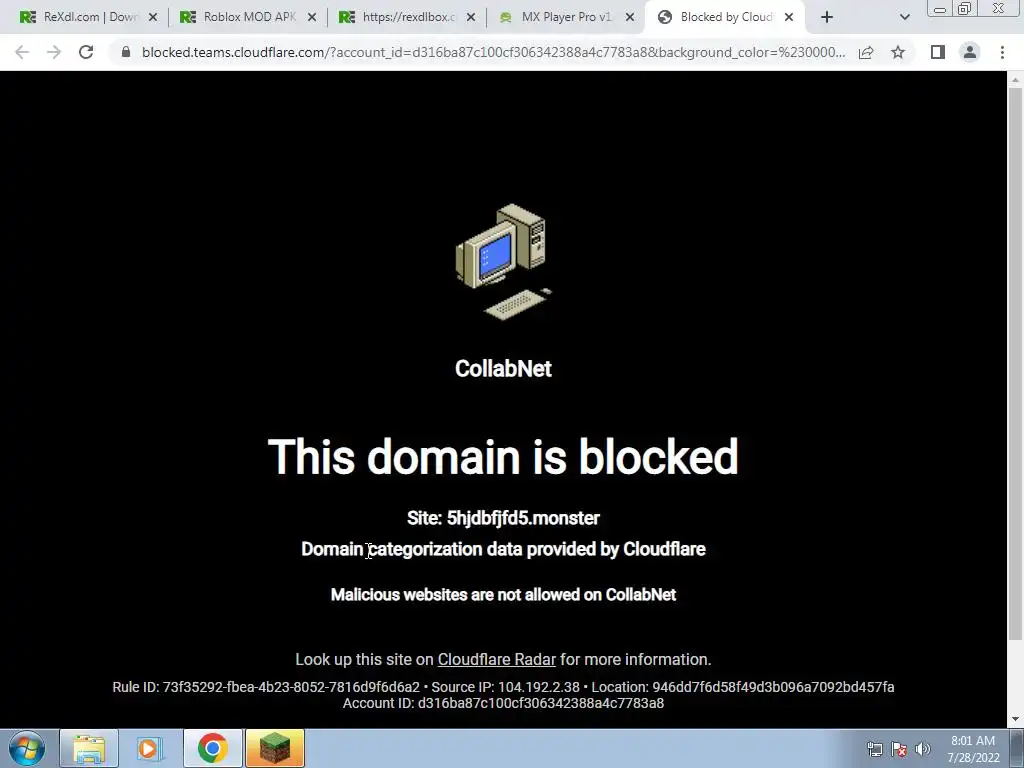Open the profile avatar menu
The height and width of the screenshot is (768, 1024).
970,52
